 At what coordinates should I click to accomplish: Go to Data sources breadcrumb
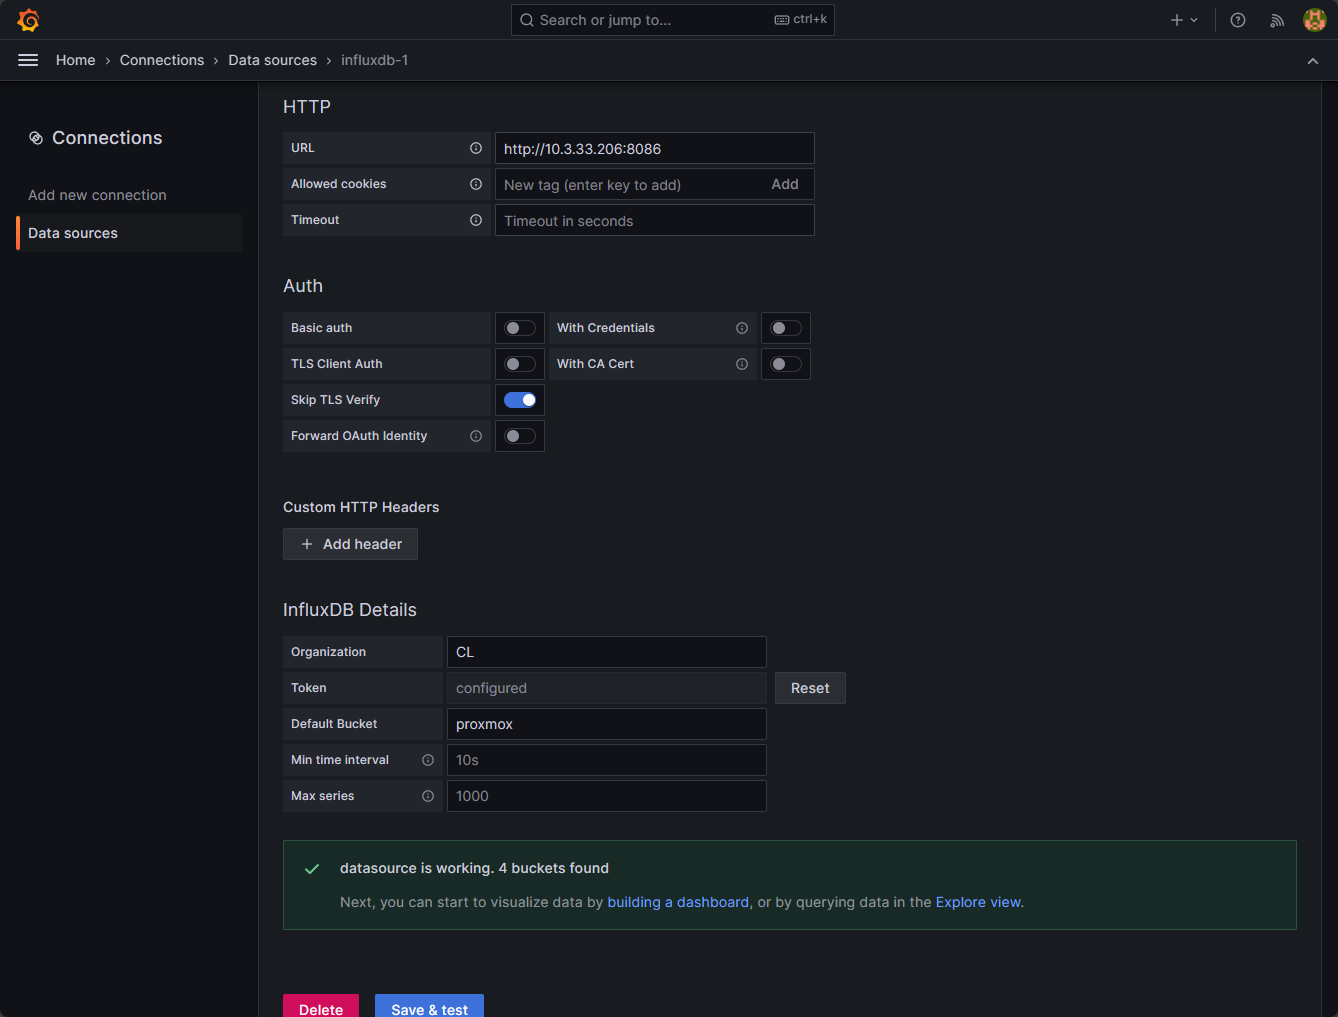(273, 60)
